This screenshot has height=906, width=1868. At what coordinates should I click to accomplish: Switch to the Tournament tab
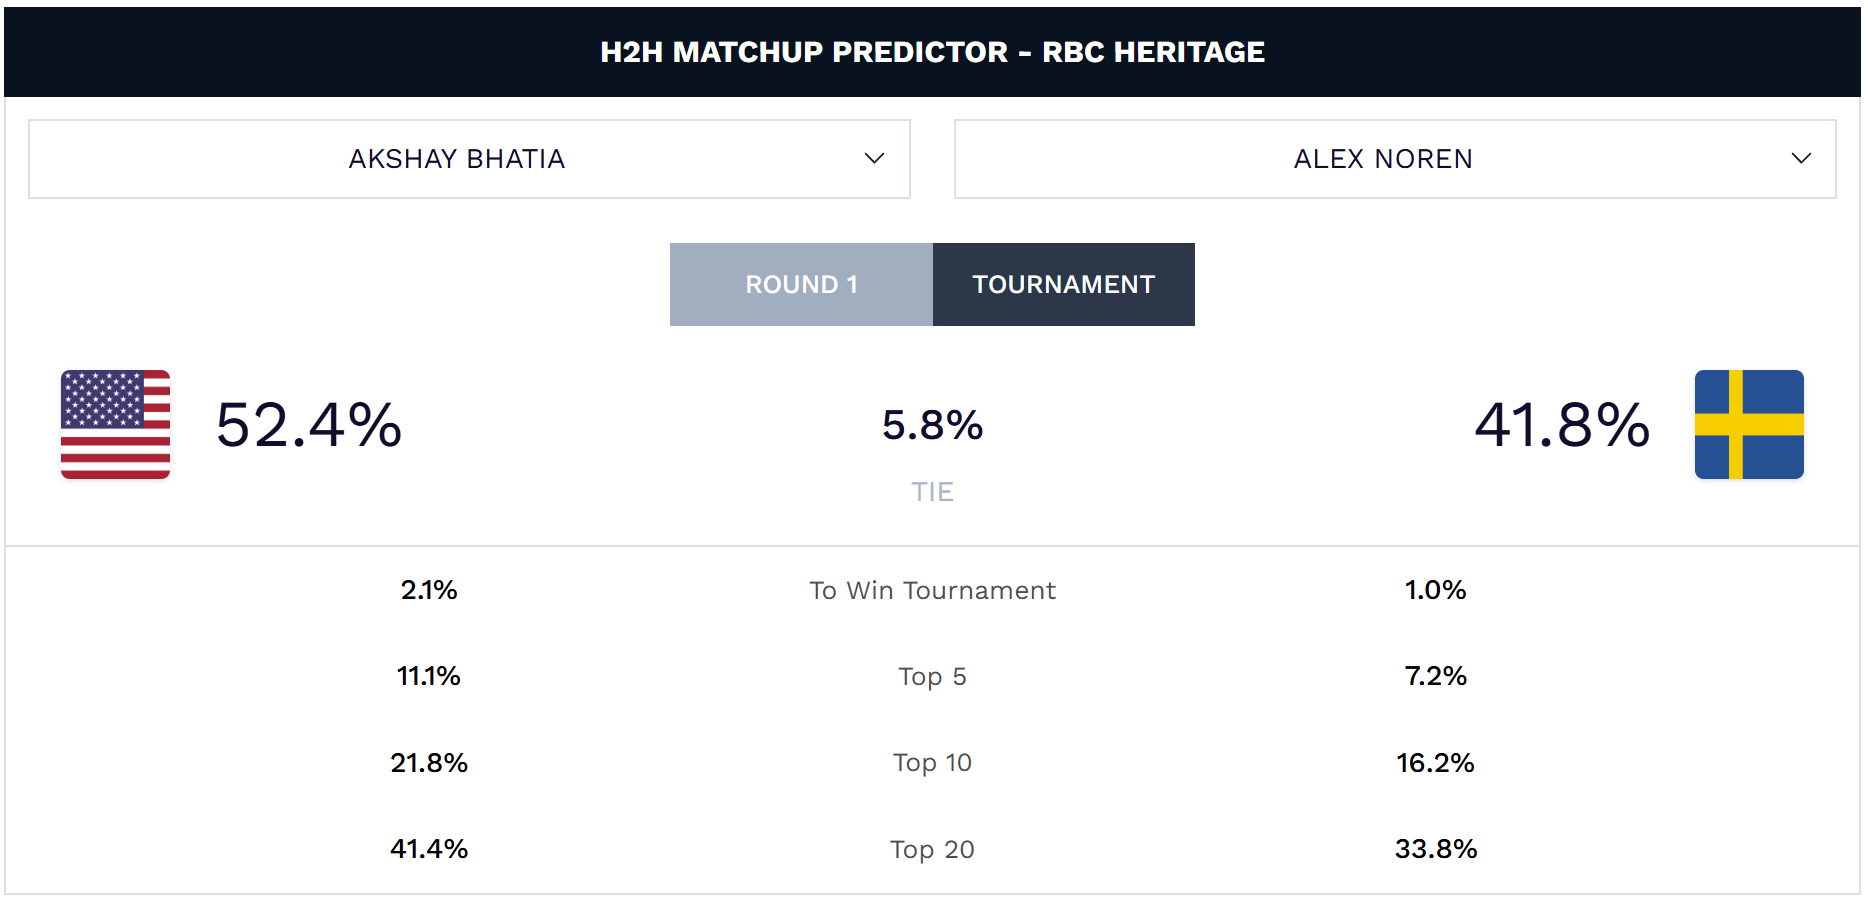[1063, 284]
